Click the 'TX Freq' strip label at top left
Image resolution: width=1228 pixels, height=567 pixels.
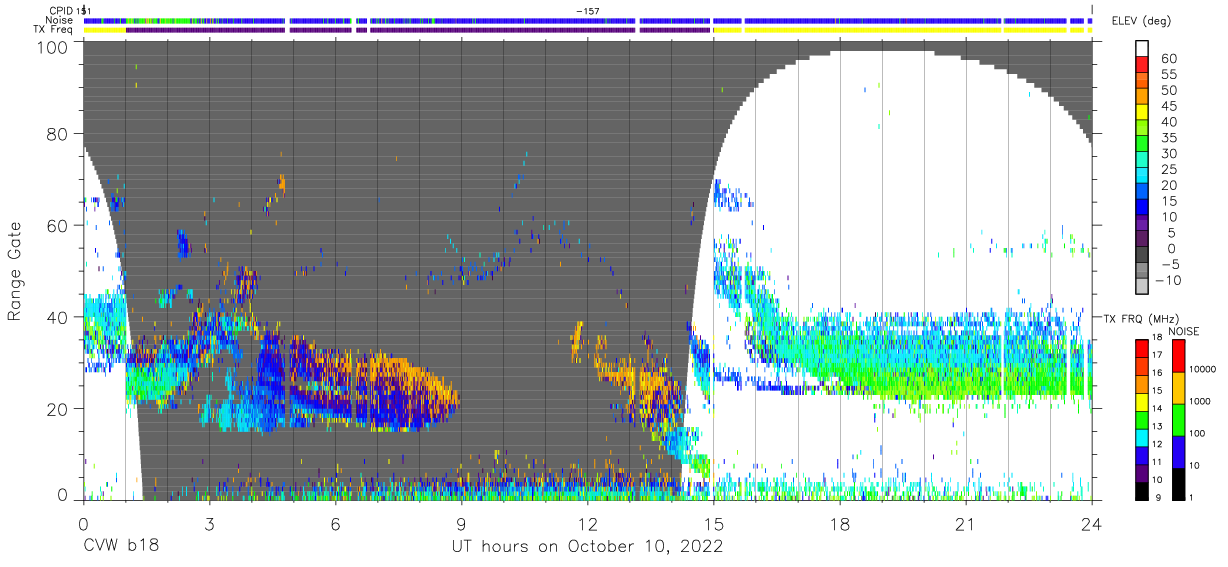(x=53, y=30)
